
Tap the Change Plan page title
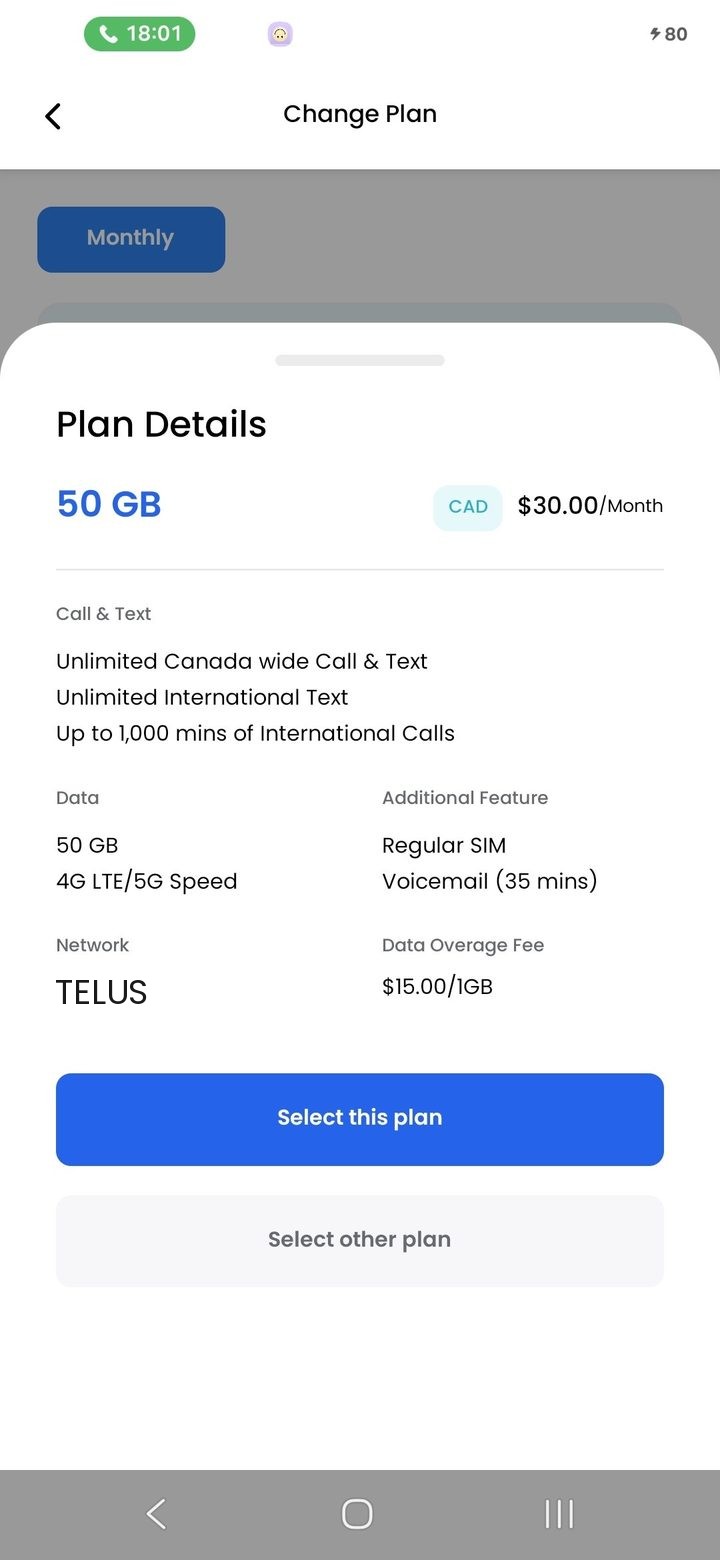(360, 114)
